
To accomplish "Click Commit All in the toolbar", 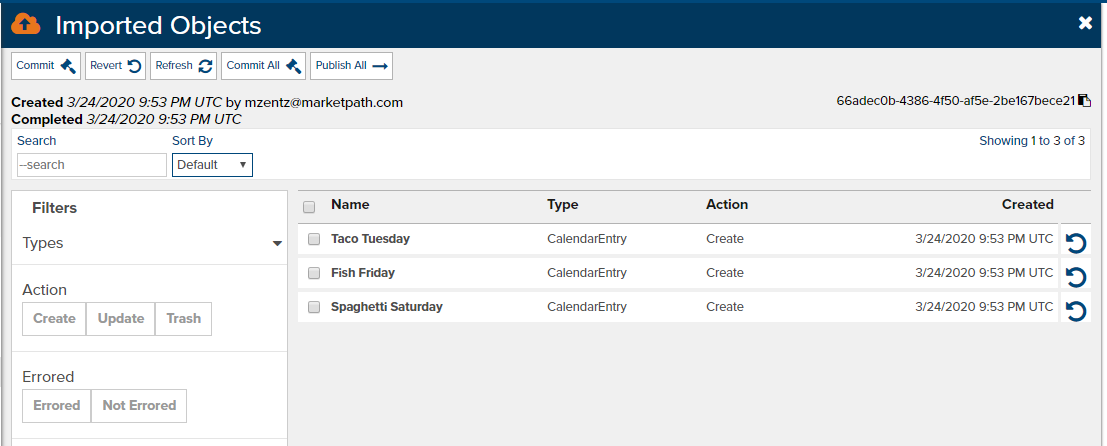I will [x=263, y=66].
